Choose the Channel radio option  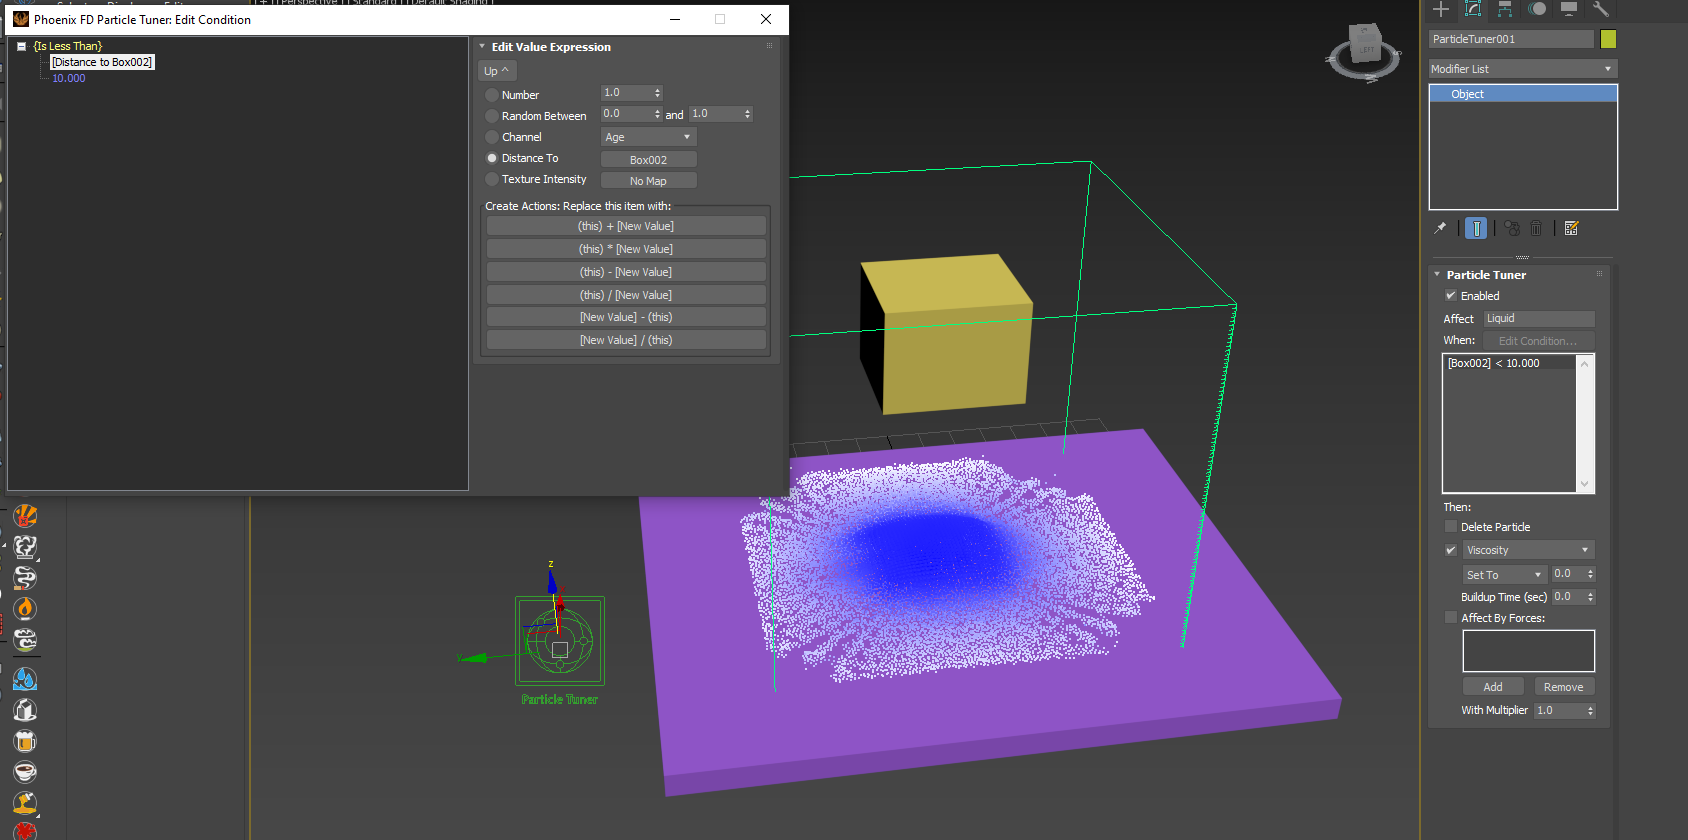click(x=492, y=137)
